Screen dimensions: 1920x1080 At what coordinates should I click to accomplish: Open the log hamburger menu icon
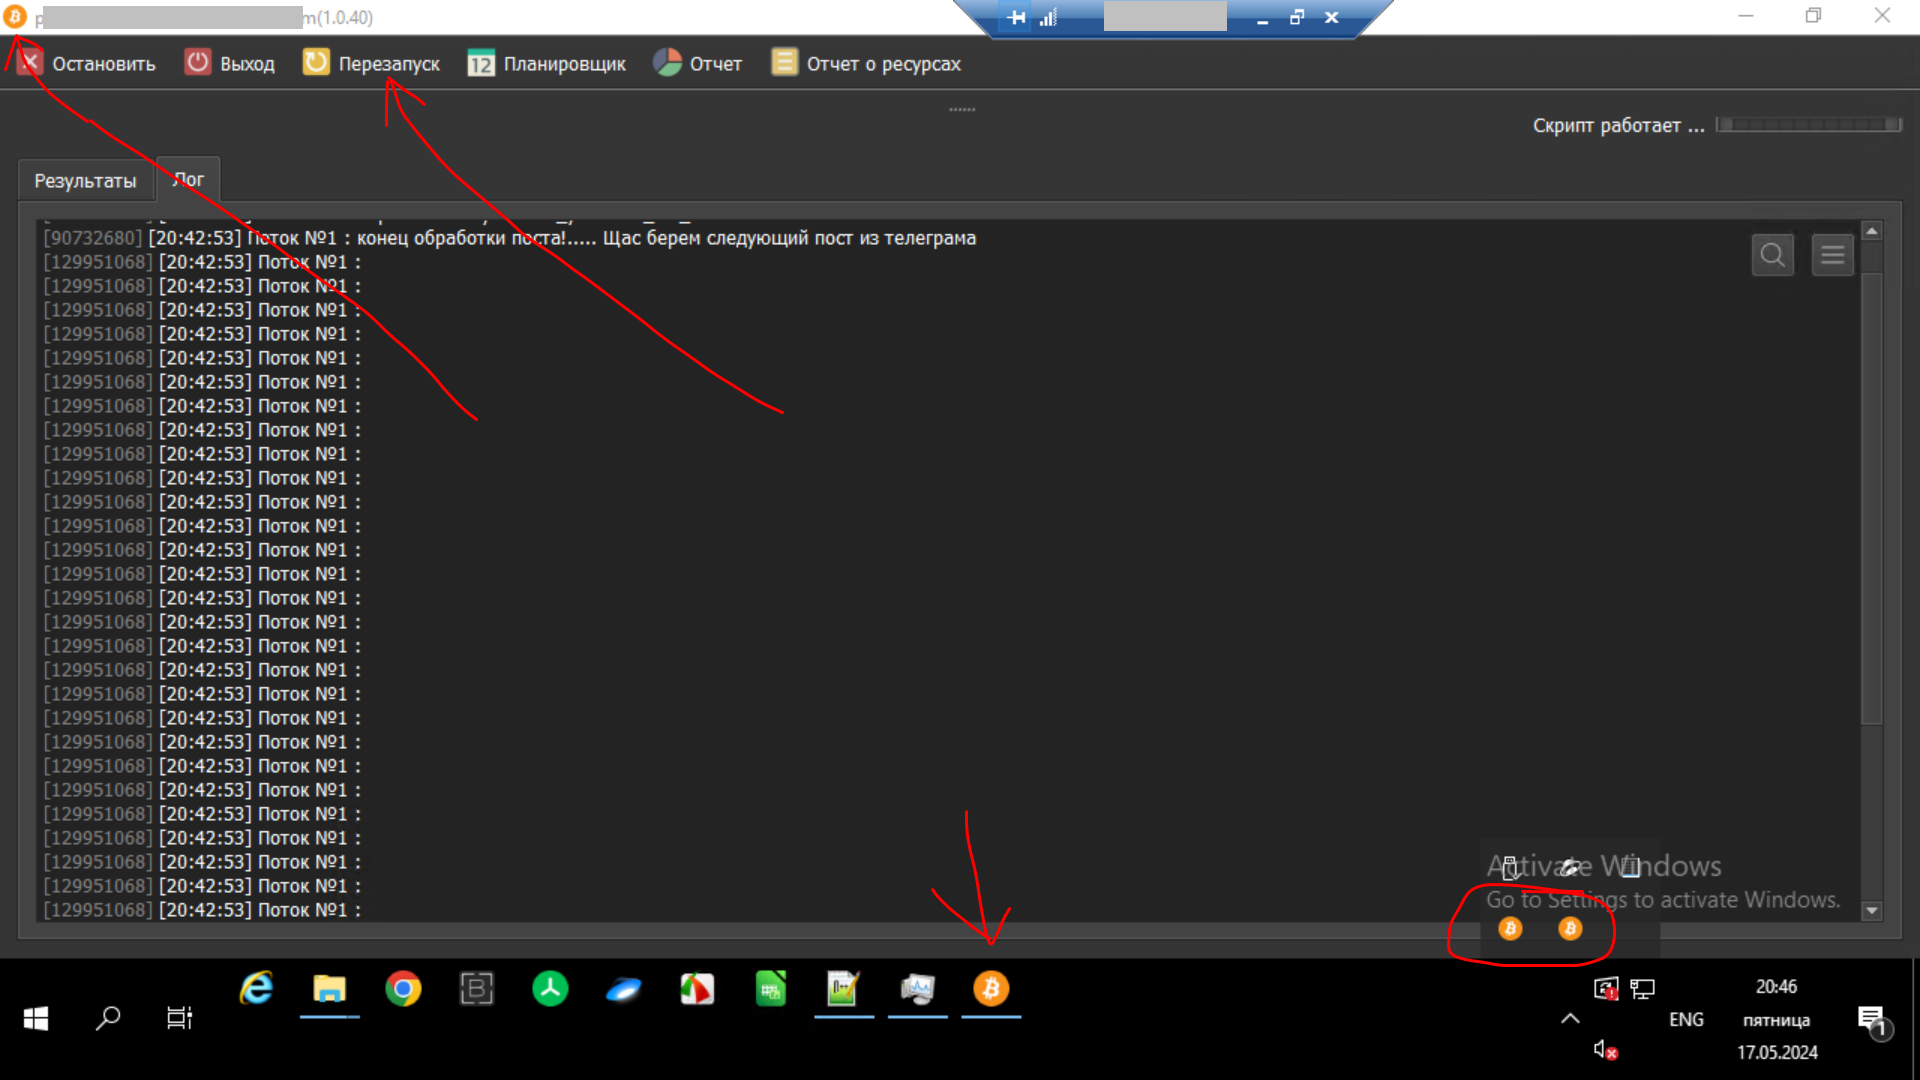pyautogui.click(x=1832, y=255)
